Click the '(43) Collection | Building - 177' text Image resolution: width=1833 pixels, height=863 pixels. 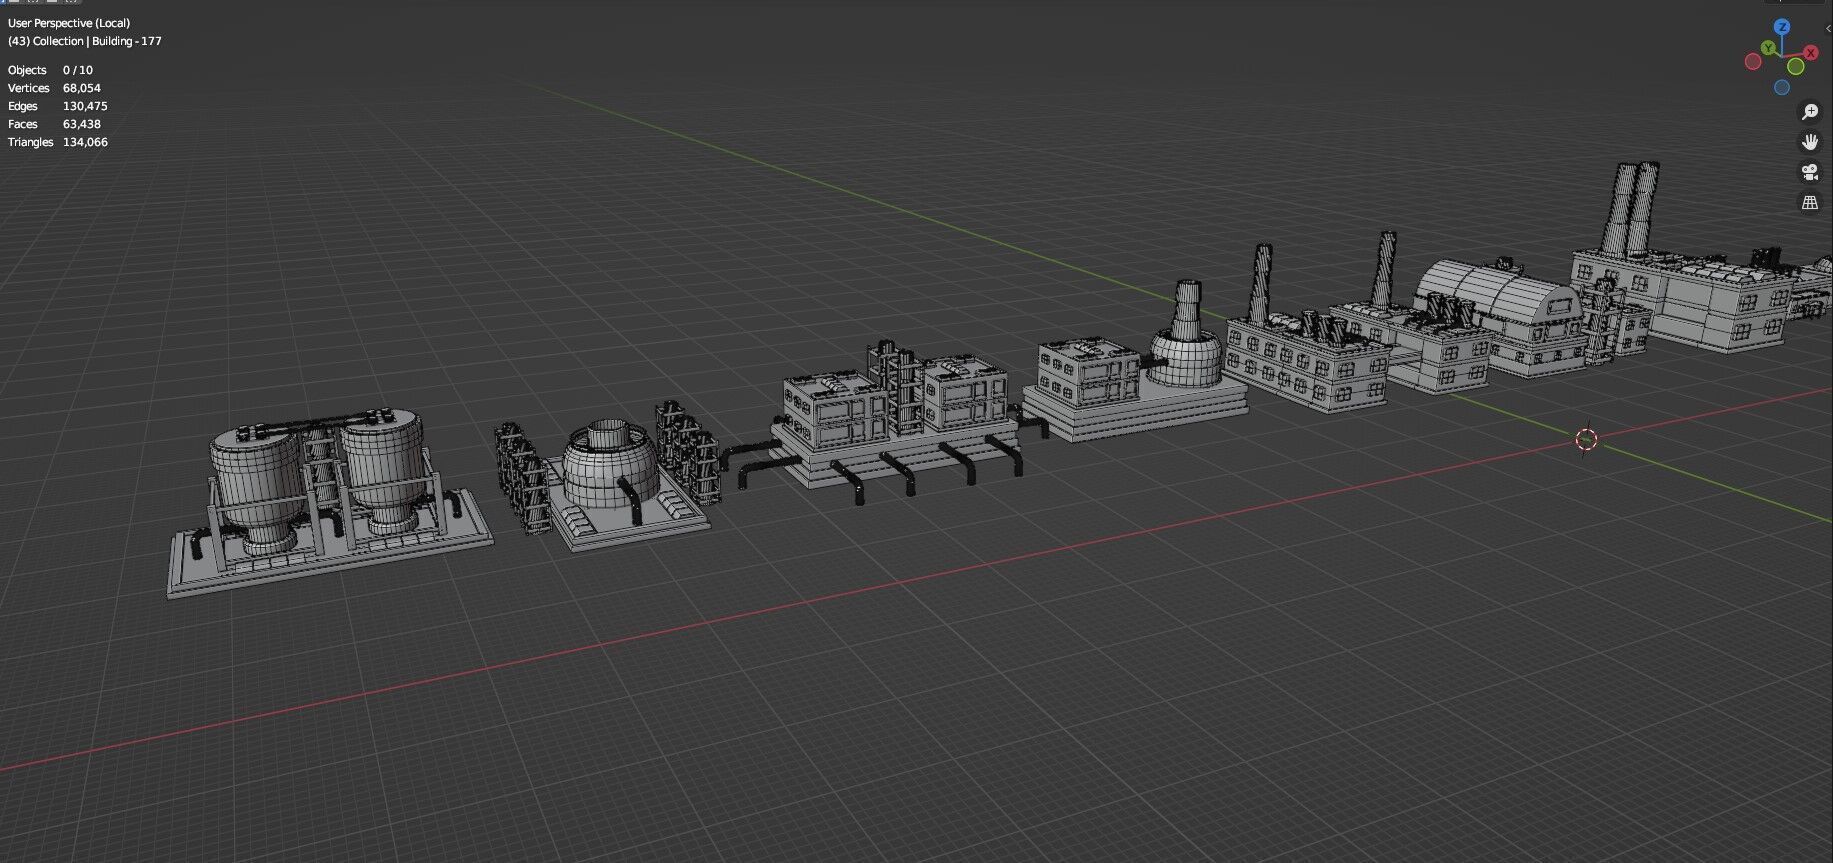[85, 41]
